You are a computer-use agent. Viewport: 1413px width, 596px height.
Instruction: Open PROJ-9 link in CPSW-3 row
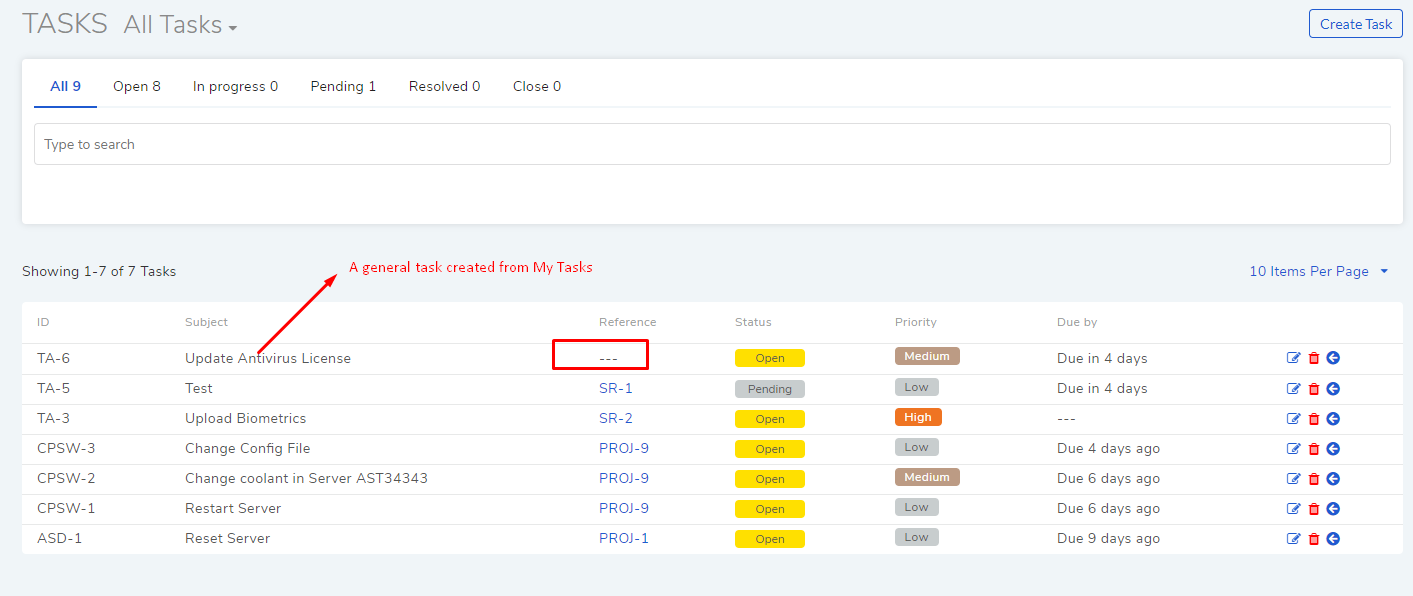coord(624,448)
